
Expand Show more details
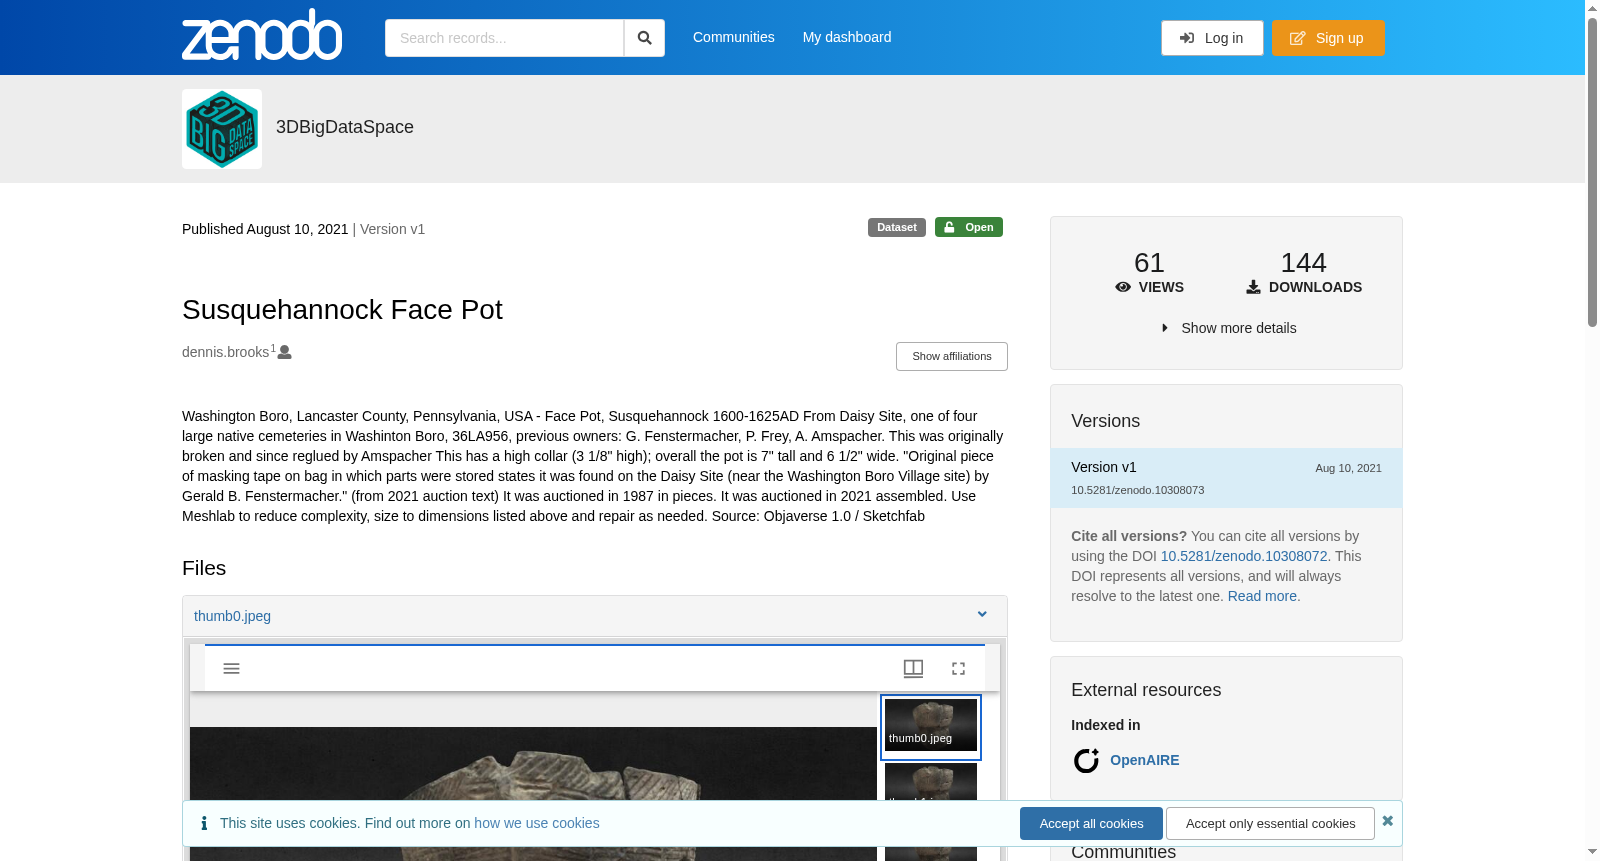[1229, 328]
